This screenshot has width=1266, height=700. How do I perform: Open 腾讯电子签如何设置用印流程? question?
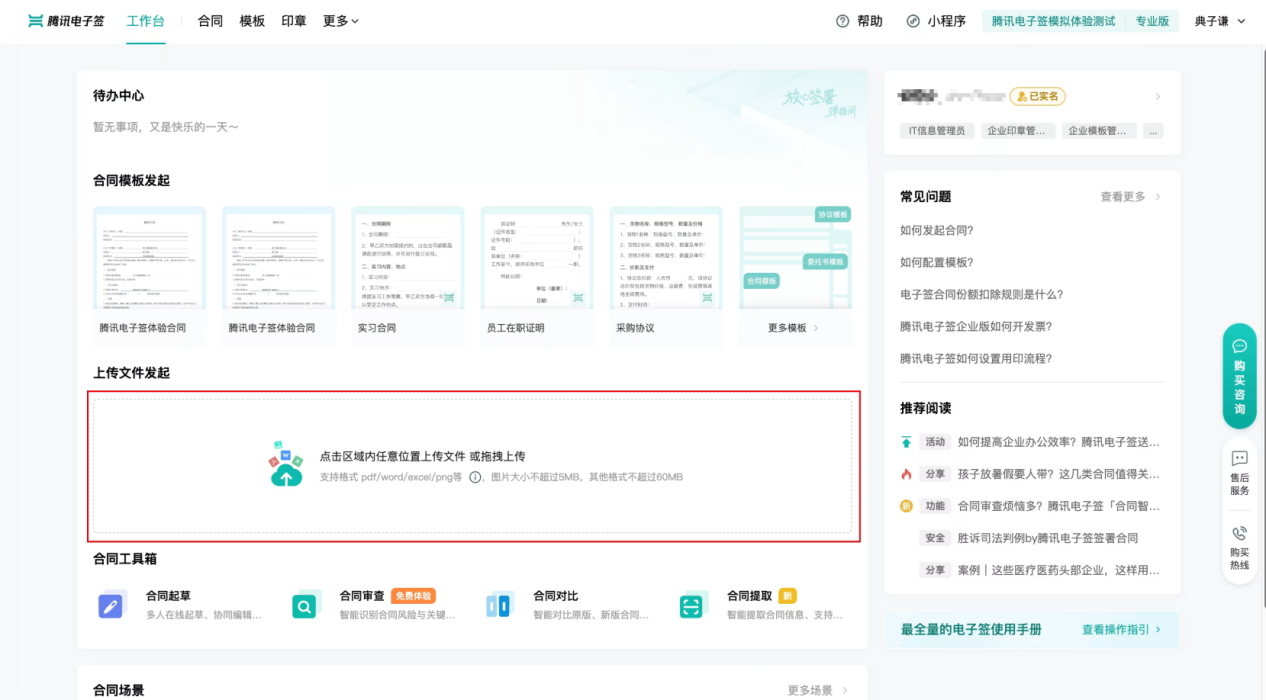point(976,358)
